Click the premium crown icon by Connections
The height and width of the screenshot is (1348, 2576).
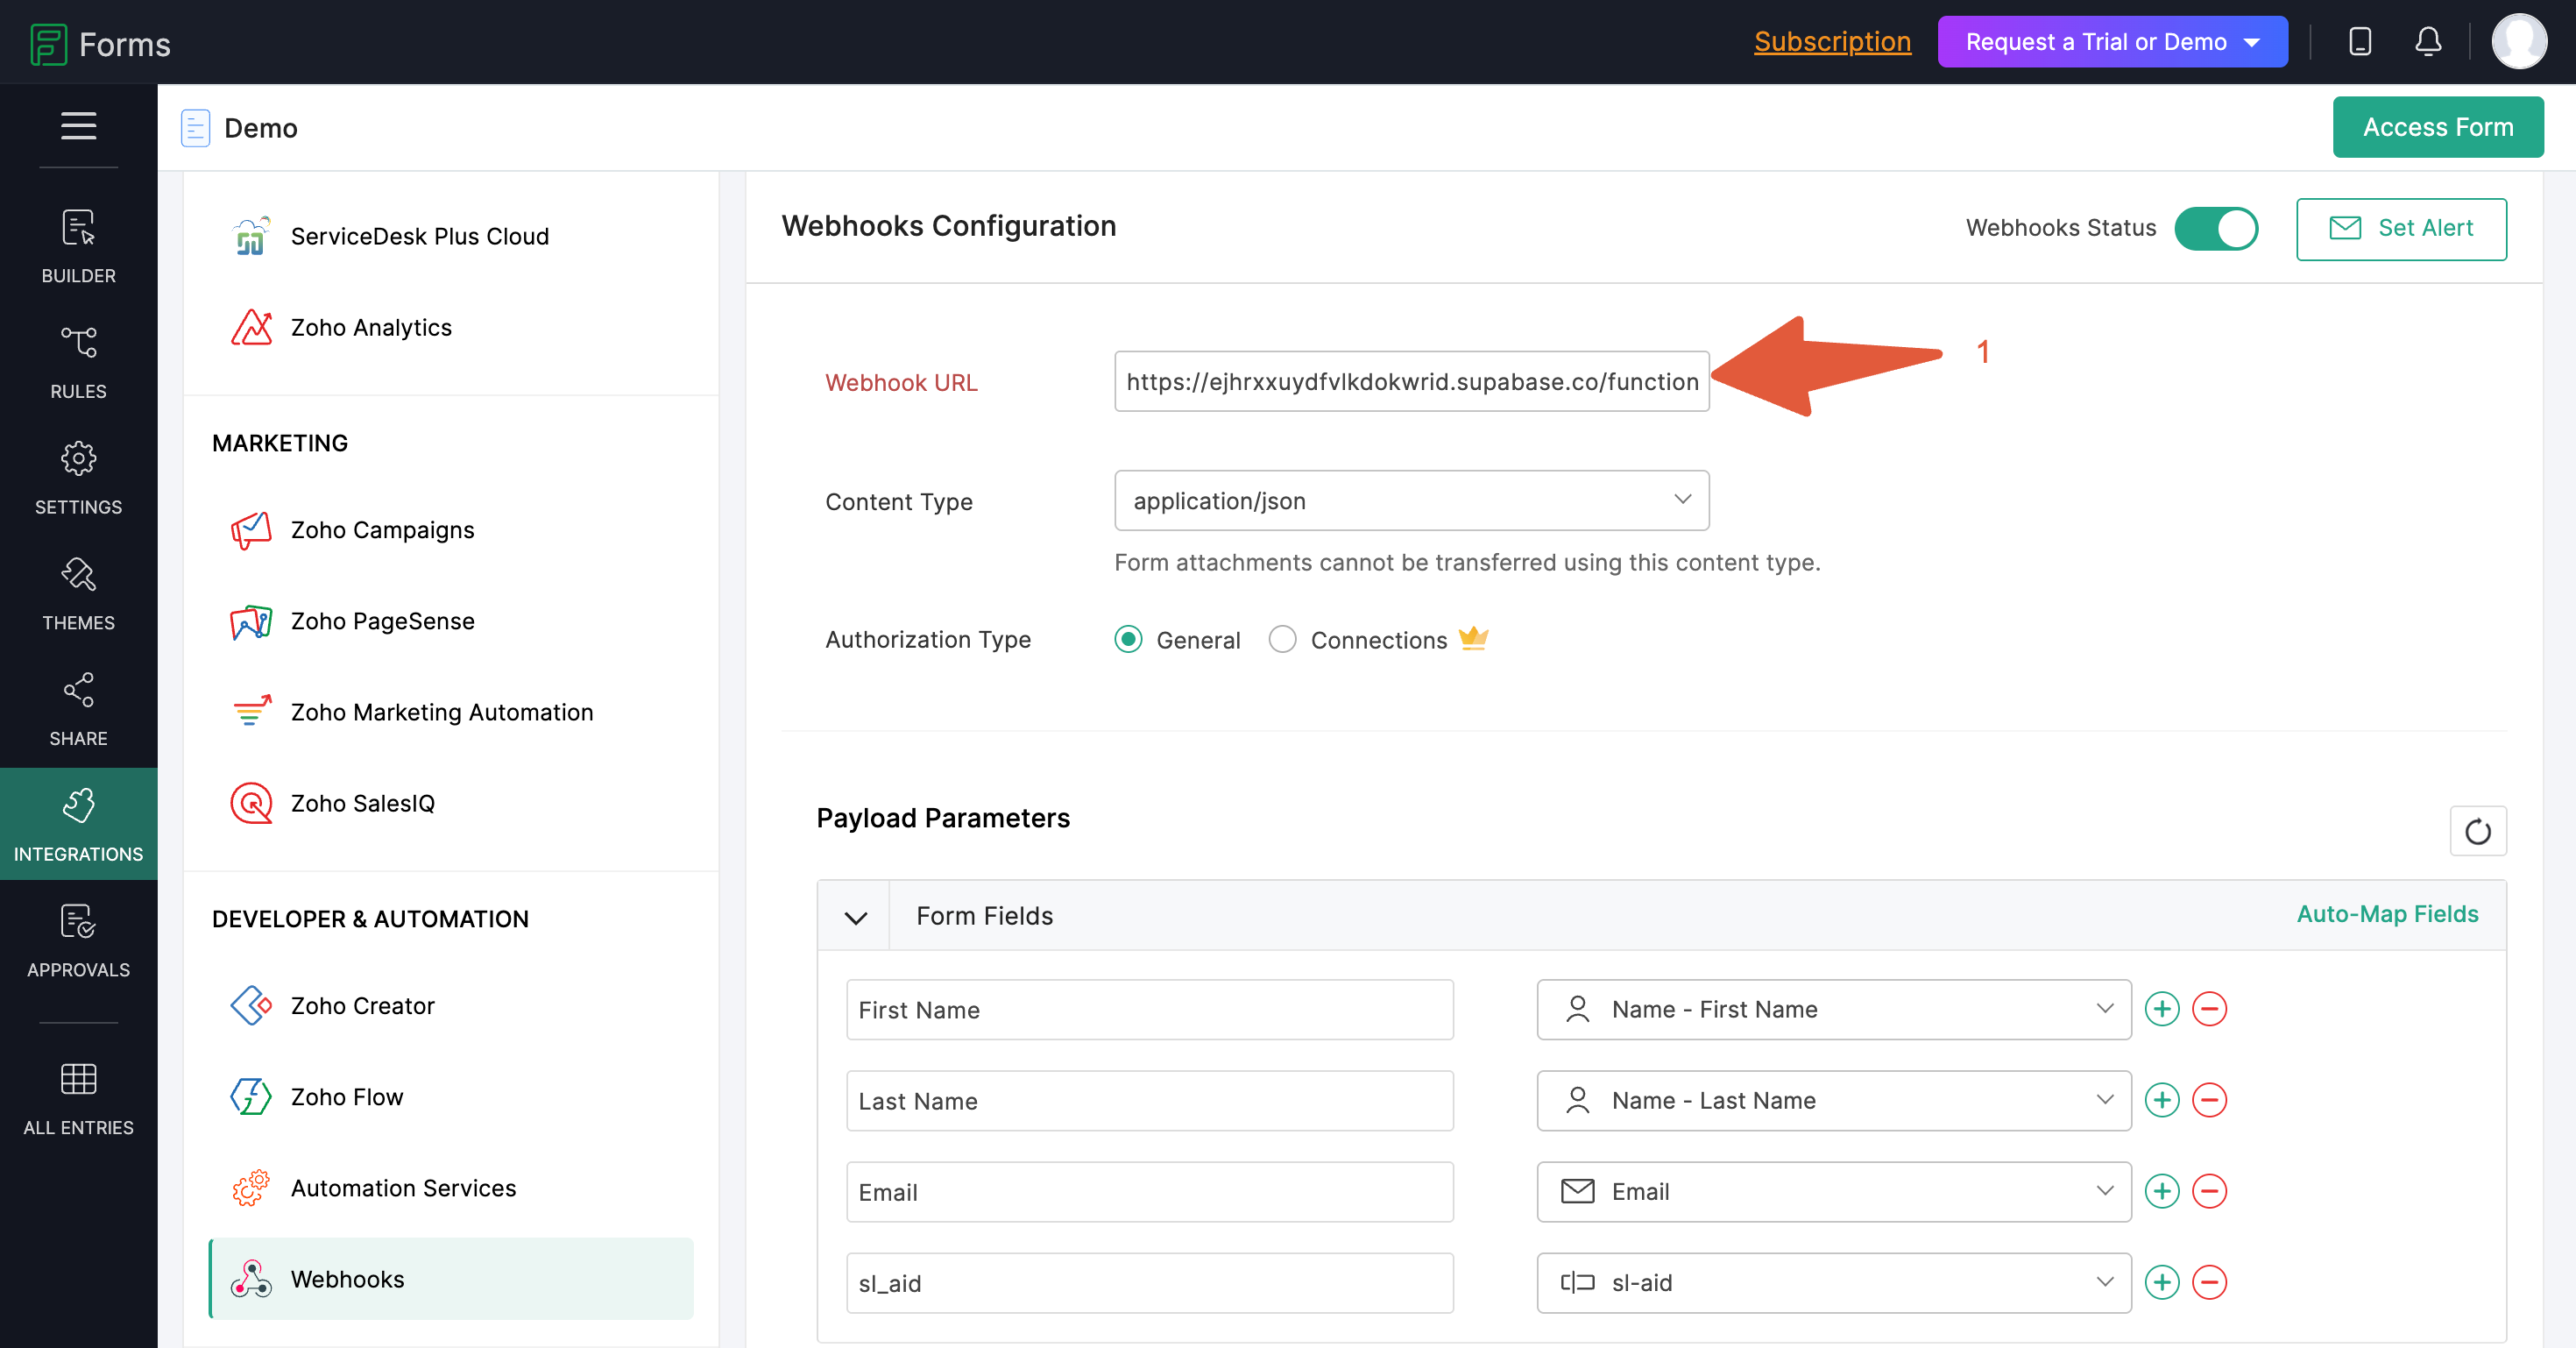(x=1473, y=638)
